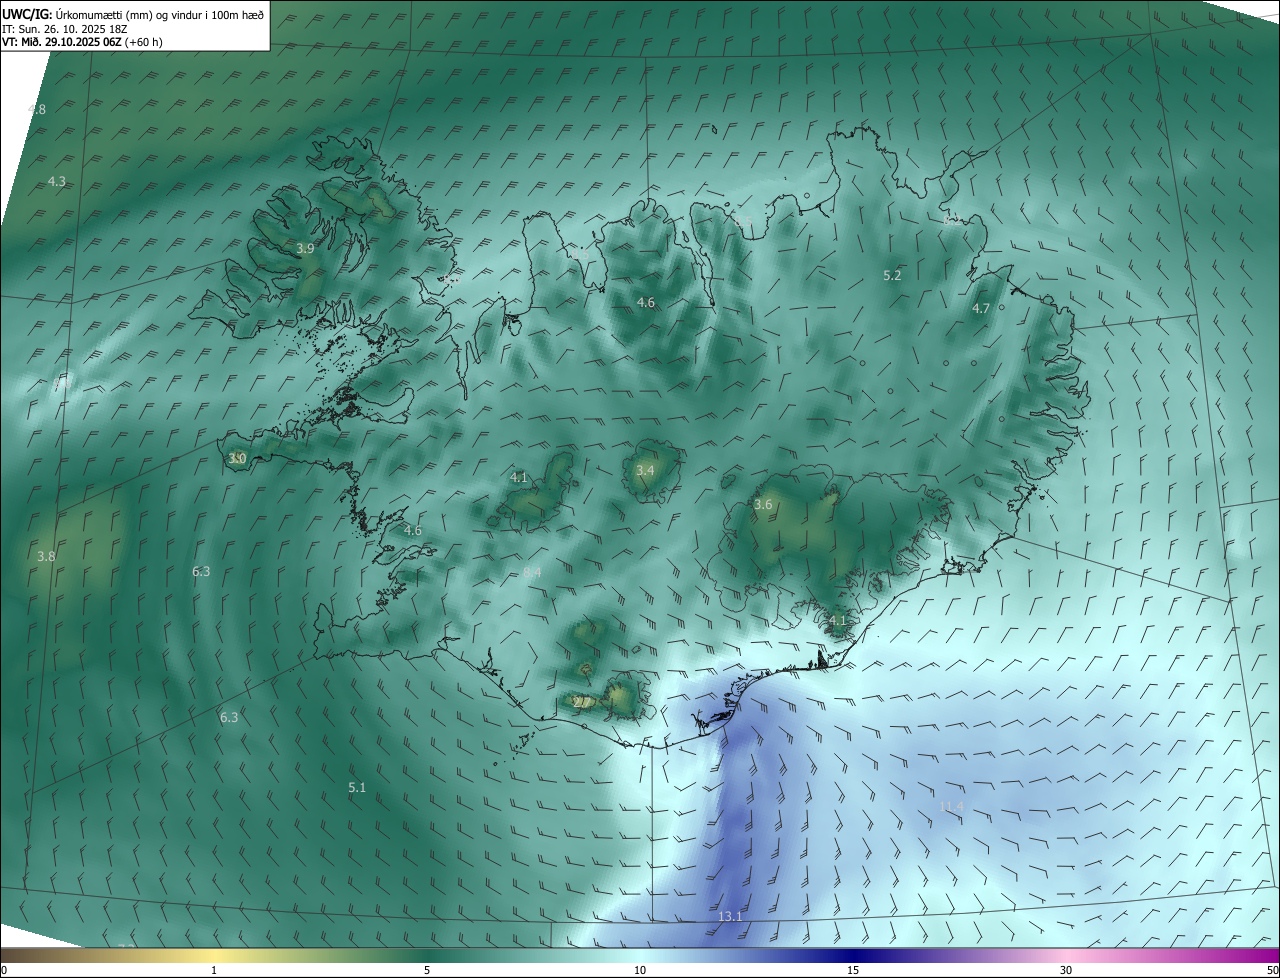Click the 5.1 value over the sea
The image size is (1280, 978).
[x=357, y=788]
